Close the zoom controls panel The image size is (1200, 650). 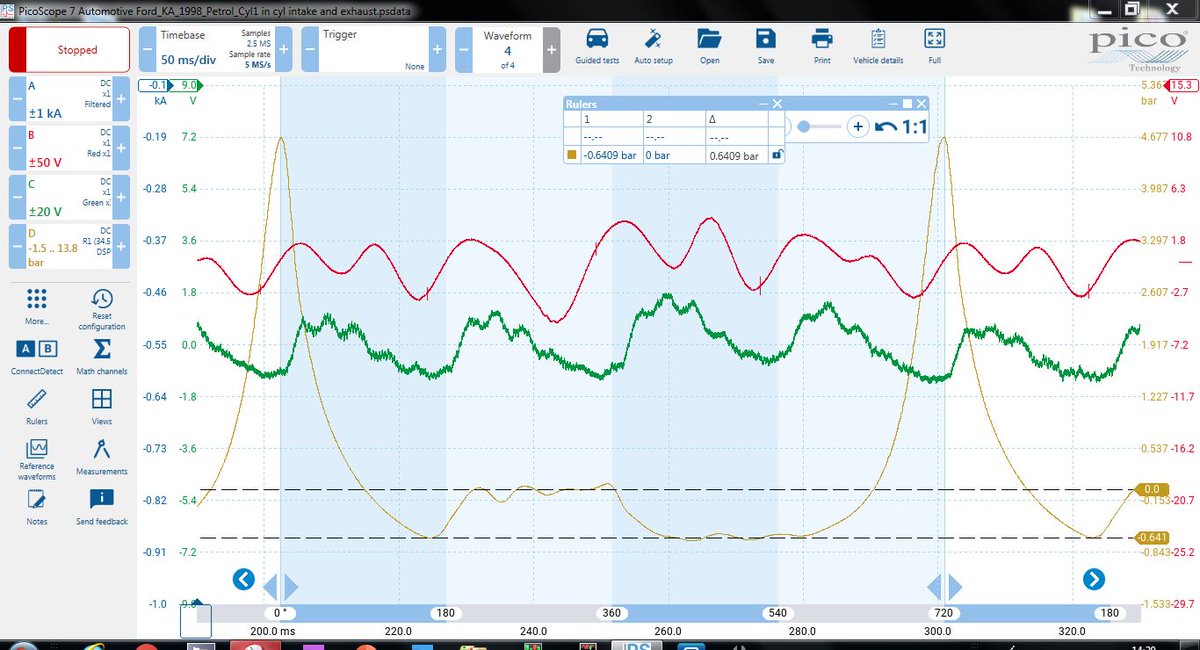pos(921,103)
